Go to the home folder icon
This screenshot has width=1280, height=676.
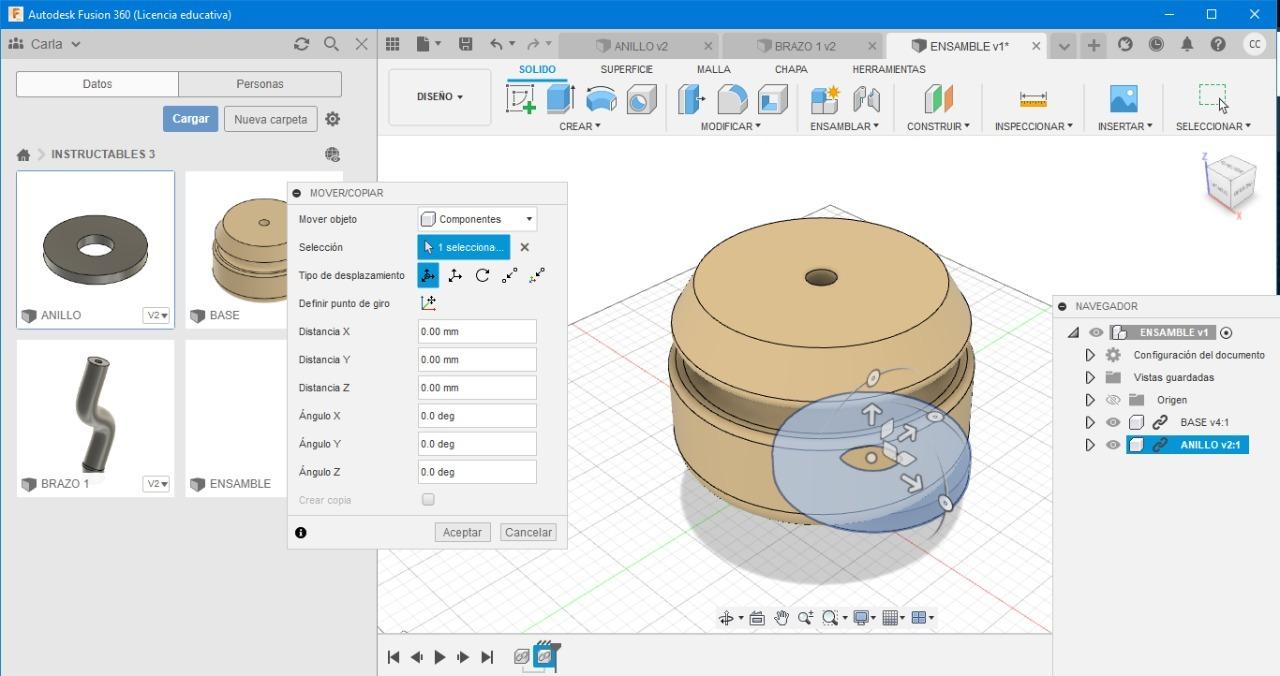coord(23,155)
